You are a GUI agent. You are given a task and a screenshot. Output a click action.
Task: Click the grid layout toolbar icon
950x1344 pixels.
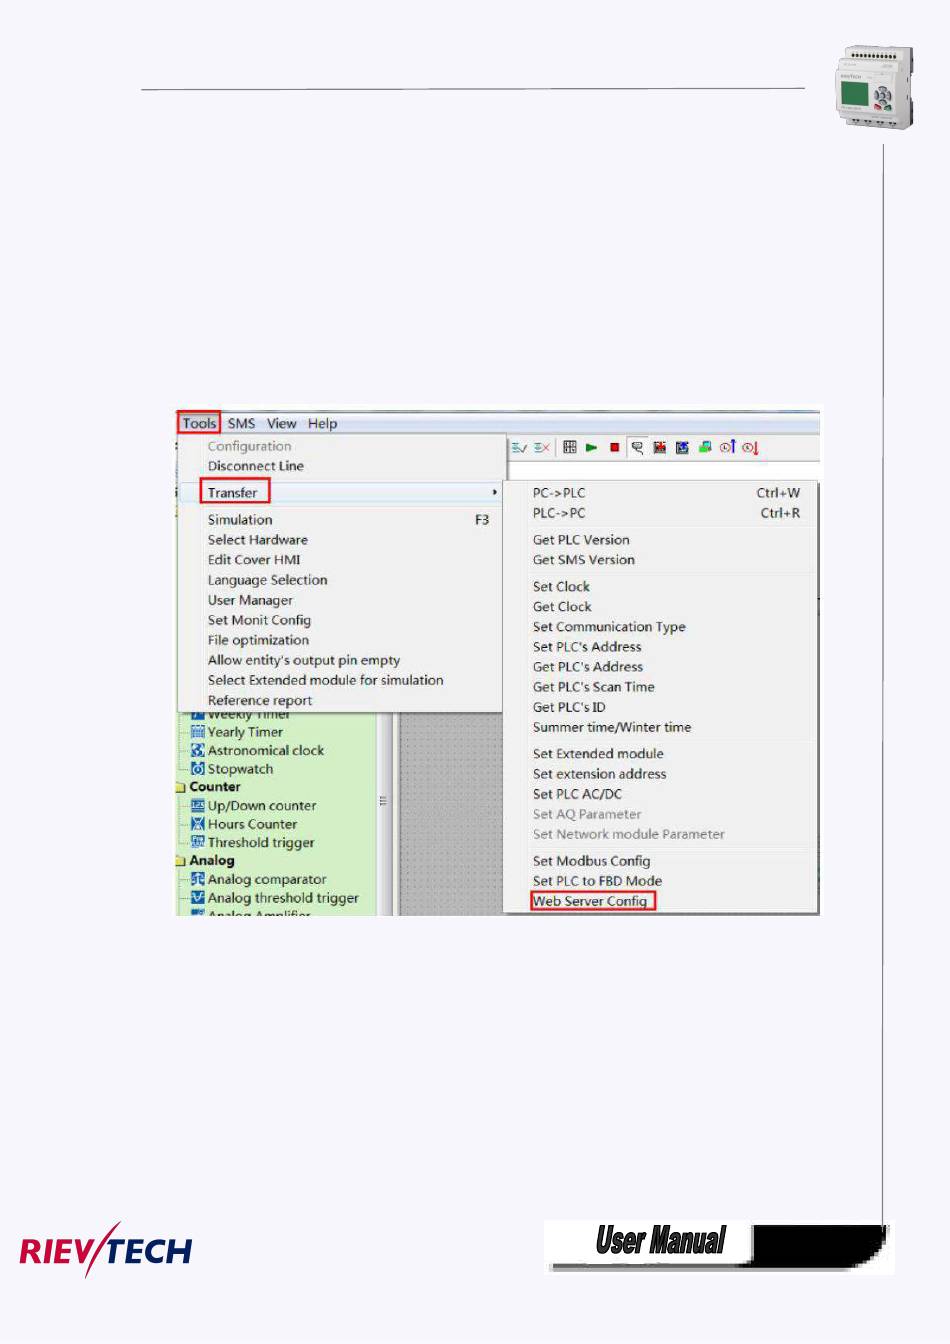pyautogui.click(x=570, y=447)
